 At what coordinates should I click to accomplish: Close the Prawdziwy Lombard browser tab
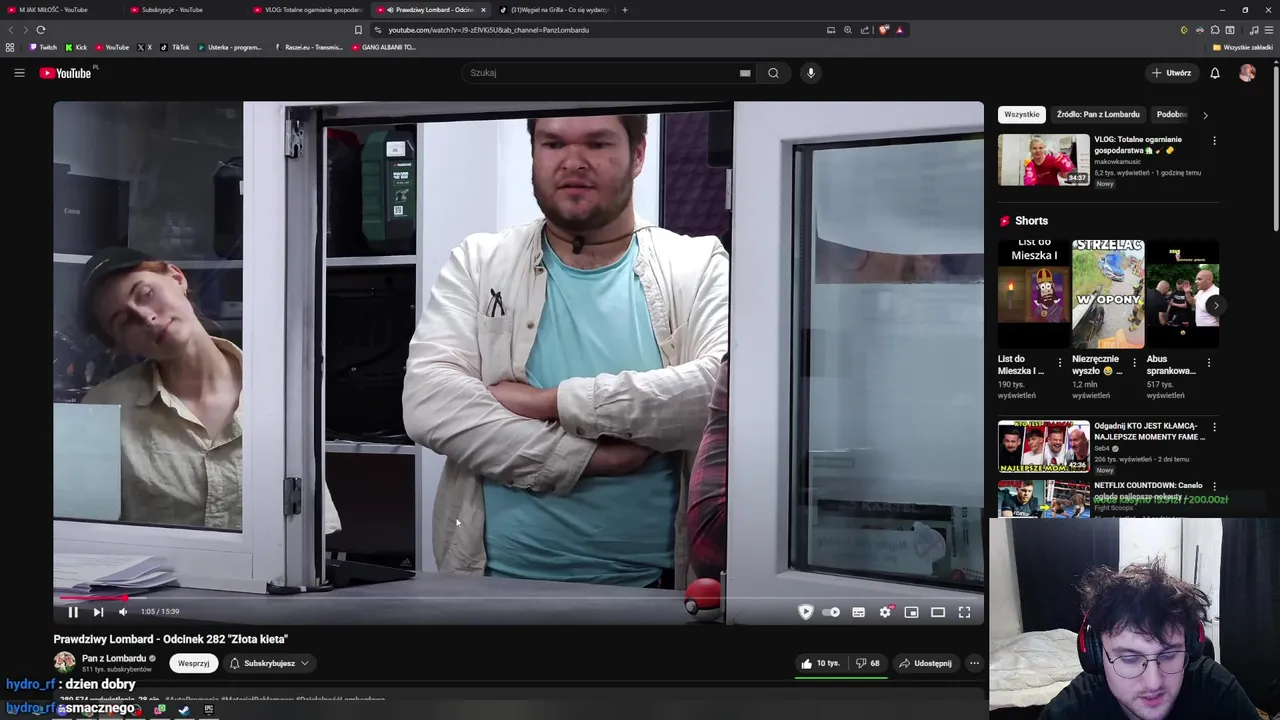coord(483,10)
